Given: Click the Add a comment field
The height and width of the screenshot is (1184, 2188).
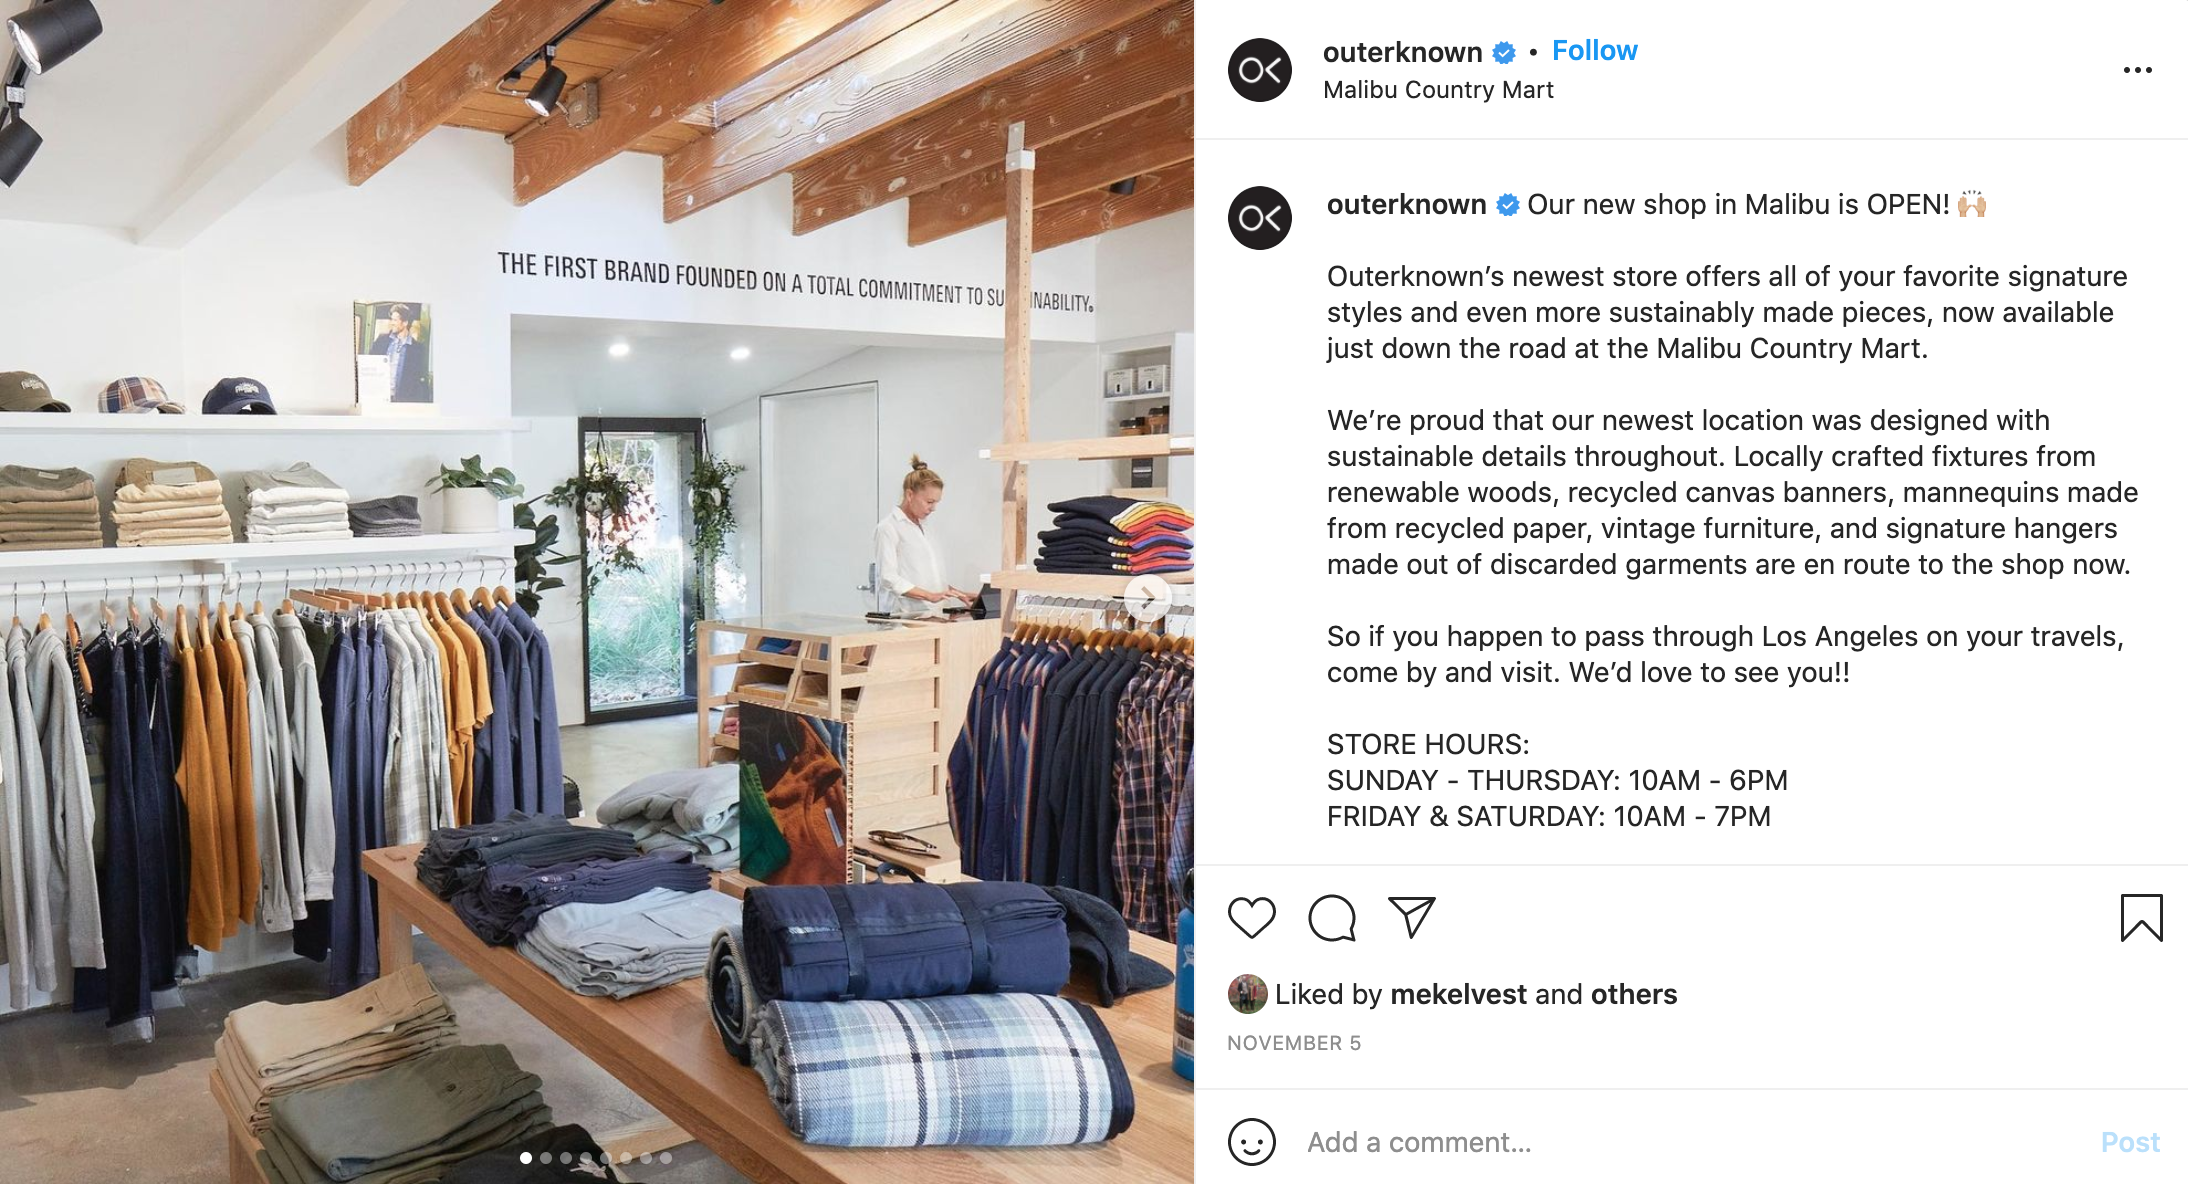Looking at the screenshot, I should [1690, 1142].
